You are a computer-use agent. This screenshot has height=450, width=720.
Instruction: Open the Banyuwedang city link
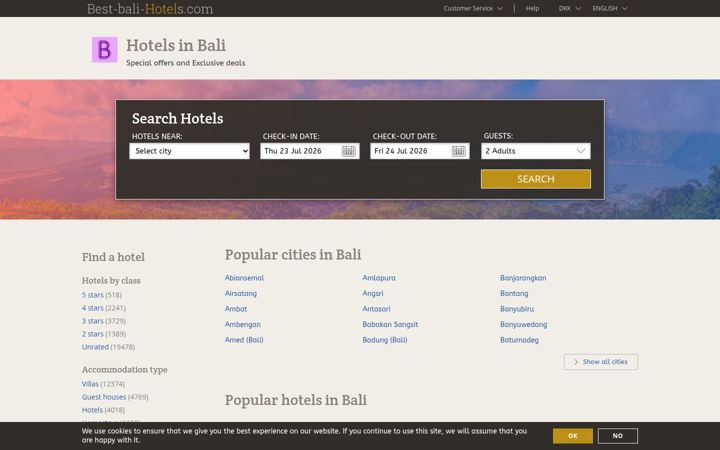pyautogui.click(x=523, y=324)
